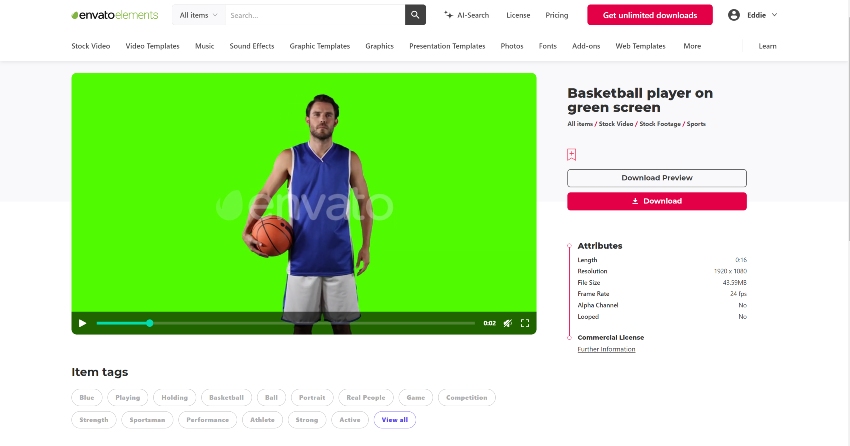Open the License page
Viewport: 850px width, 446px height.
[518, 15]
